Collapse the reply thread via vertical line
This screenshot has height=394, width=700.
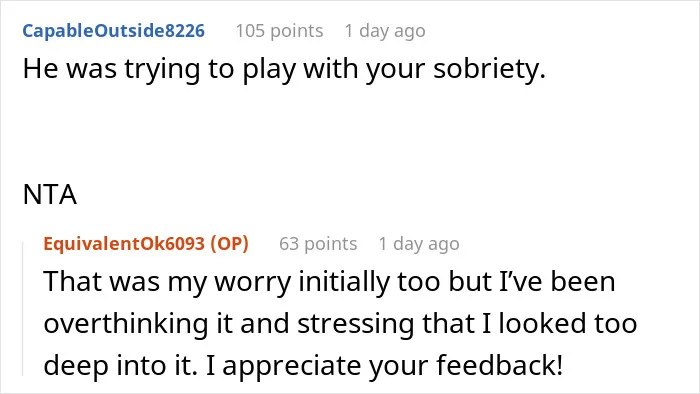point(23,309)
